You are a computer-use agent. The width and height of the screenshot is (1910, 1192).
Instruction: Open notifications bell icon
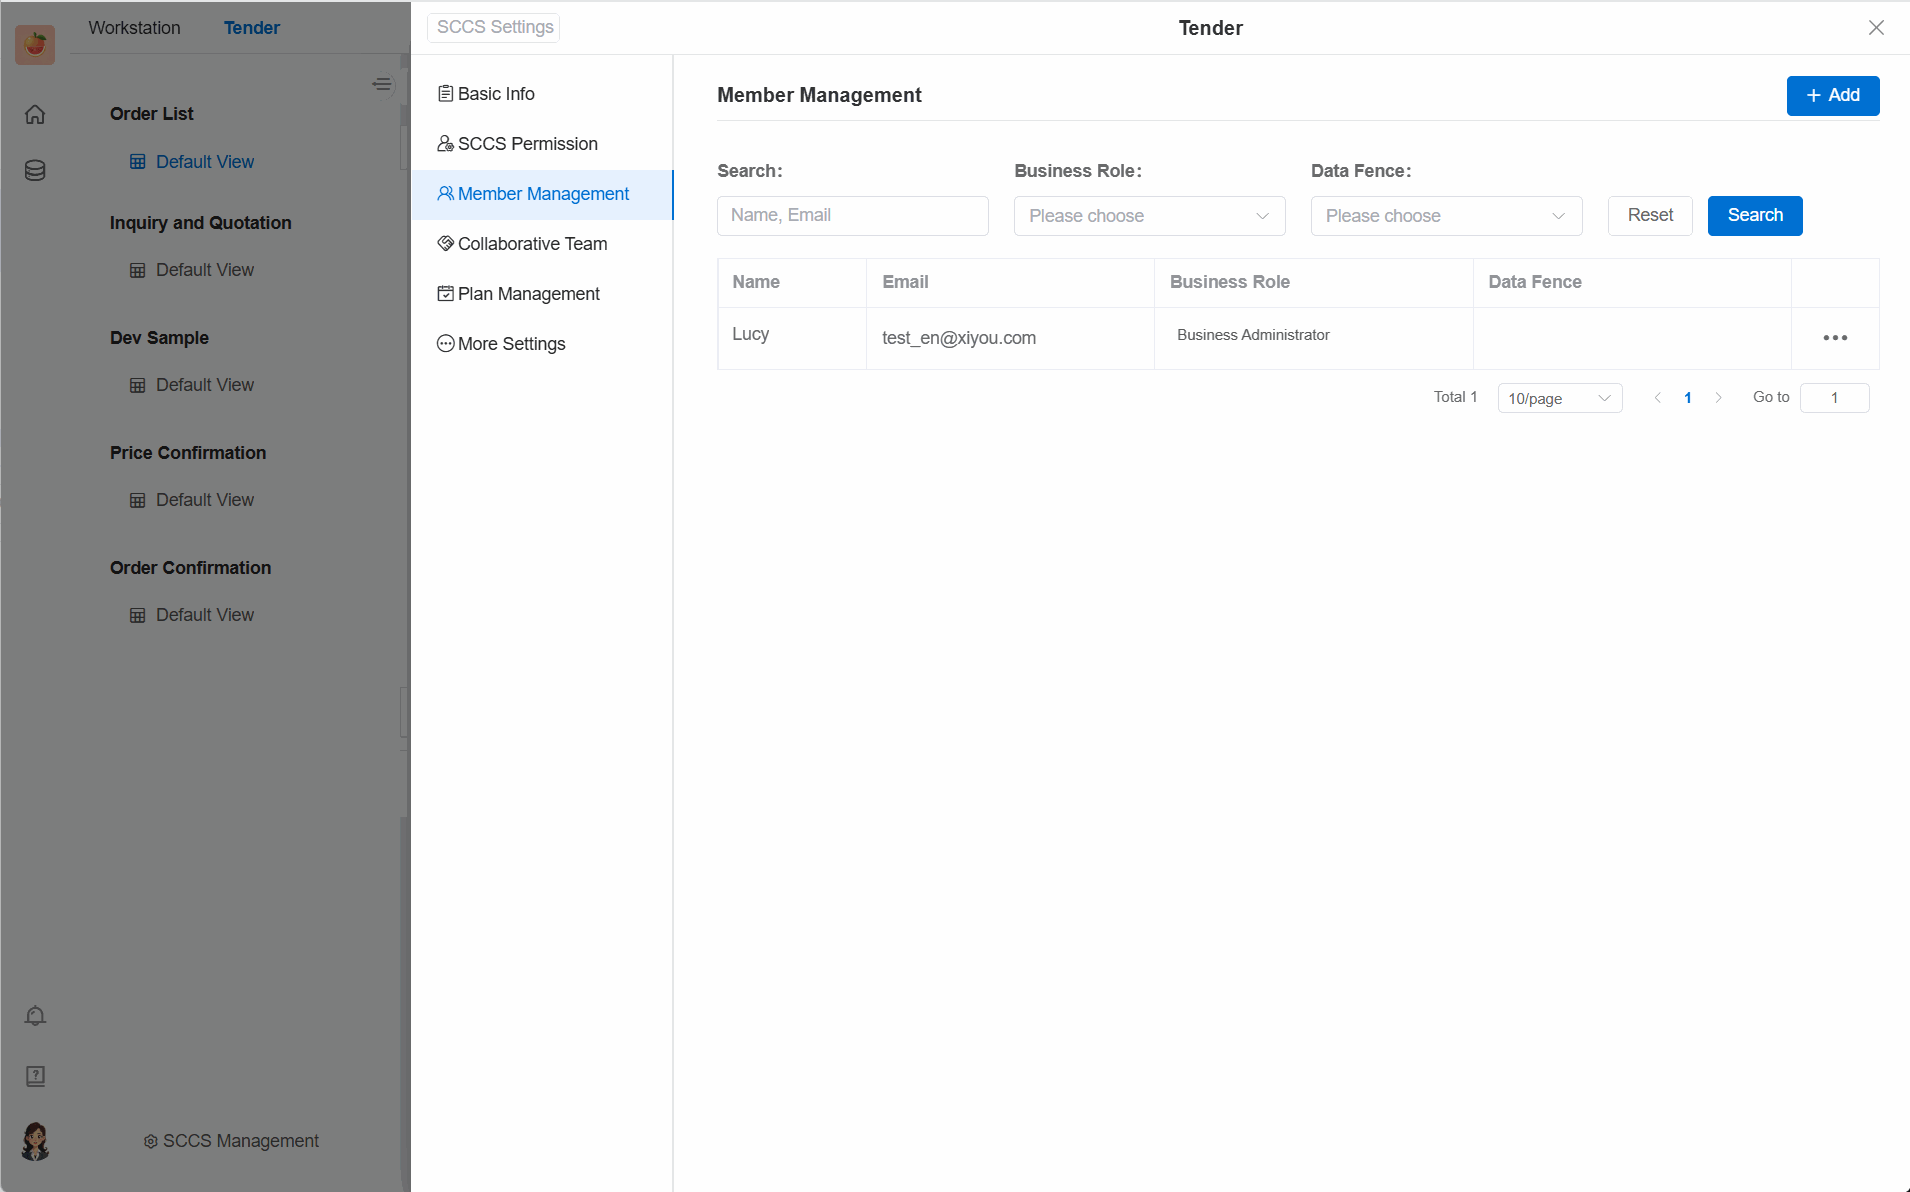pyautogui.click(x=35, y=1016)
